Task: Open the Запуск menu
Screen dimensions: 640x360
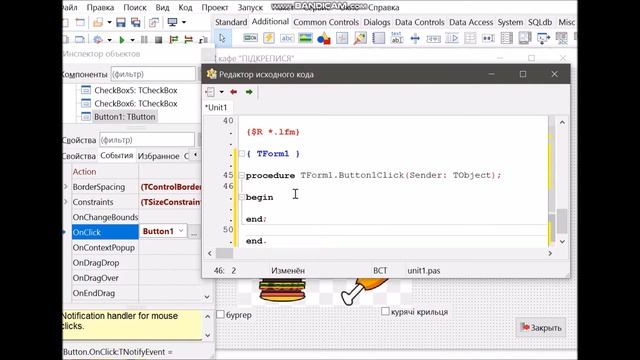Action: tap(250, 7)
